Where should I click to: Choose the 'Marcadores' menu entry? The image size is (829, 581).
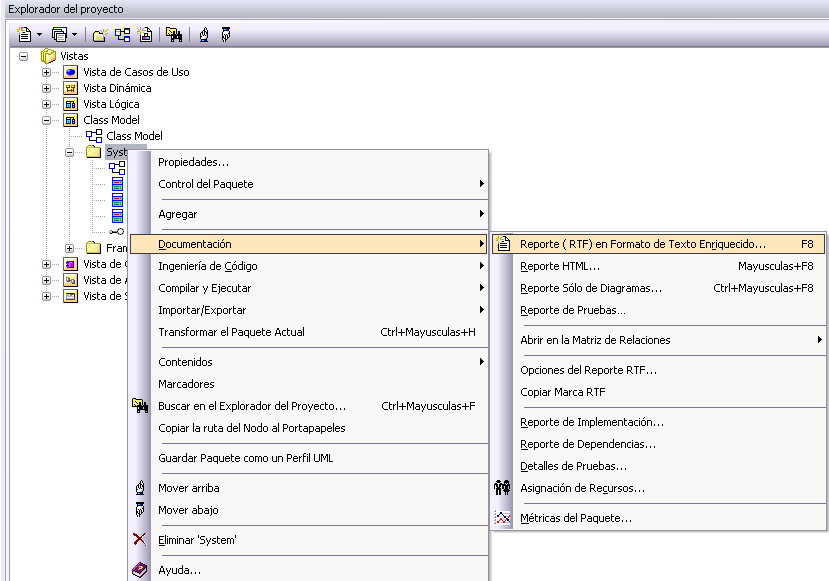309,384
